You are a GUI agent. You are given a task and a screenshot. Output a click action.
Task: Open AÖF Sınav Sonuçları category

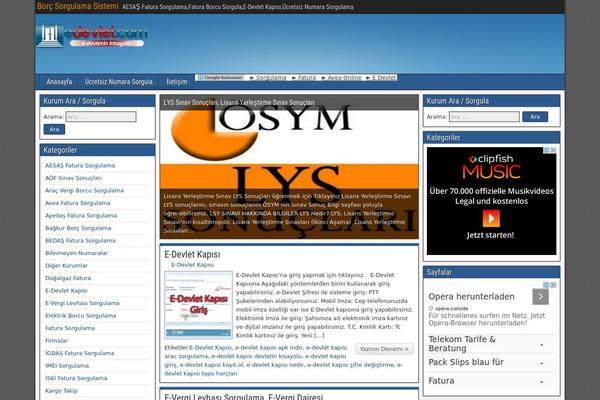pyautogui.click(x=73, y=178)
